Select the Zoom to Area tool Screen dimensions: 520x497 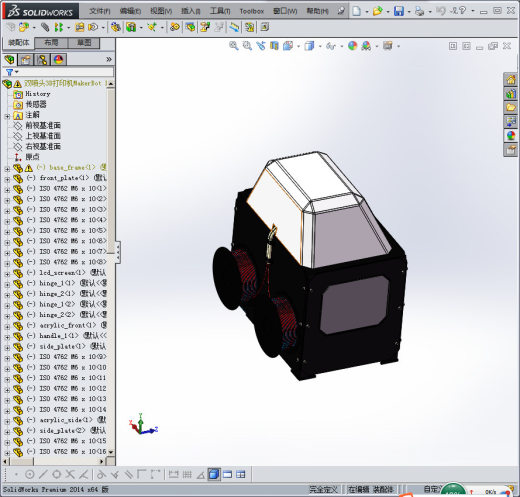tap(247, 46)
